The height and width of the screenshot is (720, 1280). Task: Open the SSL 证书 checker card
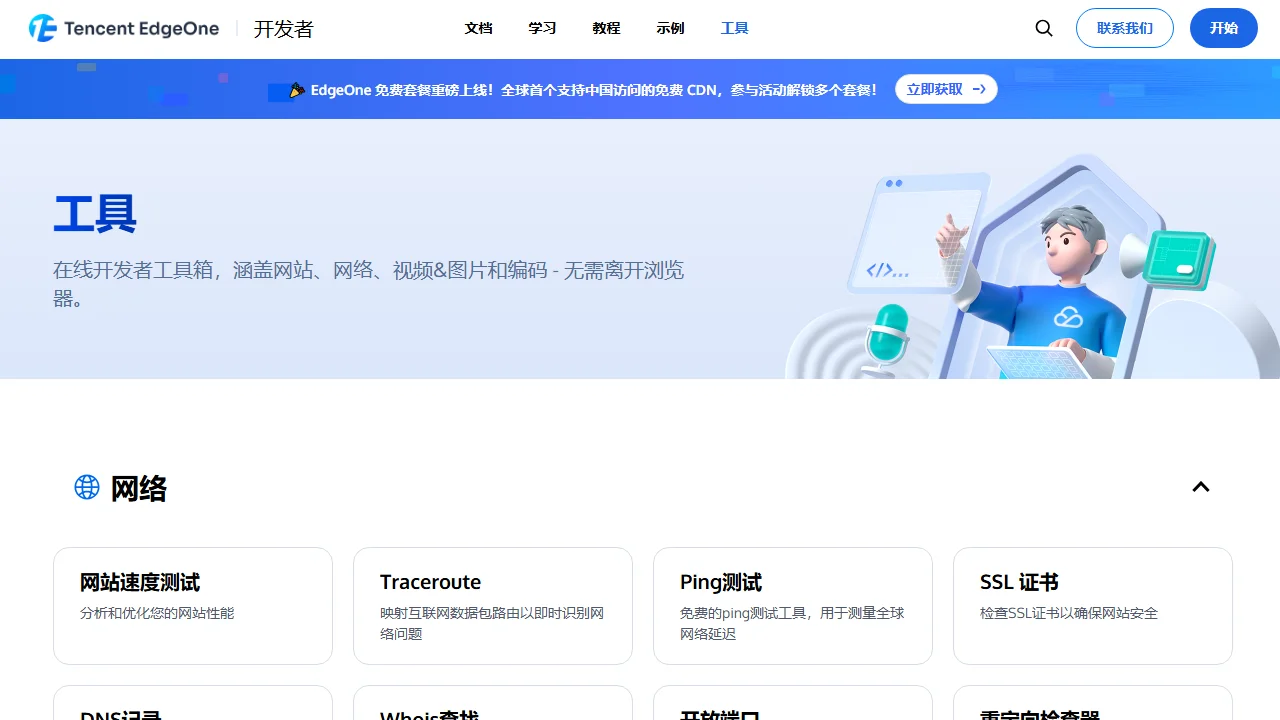[1092, 605]
